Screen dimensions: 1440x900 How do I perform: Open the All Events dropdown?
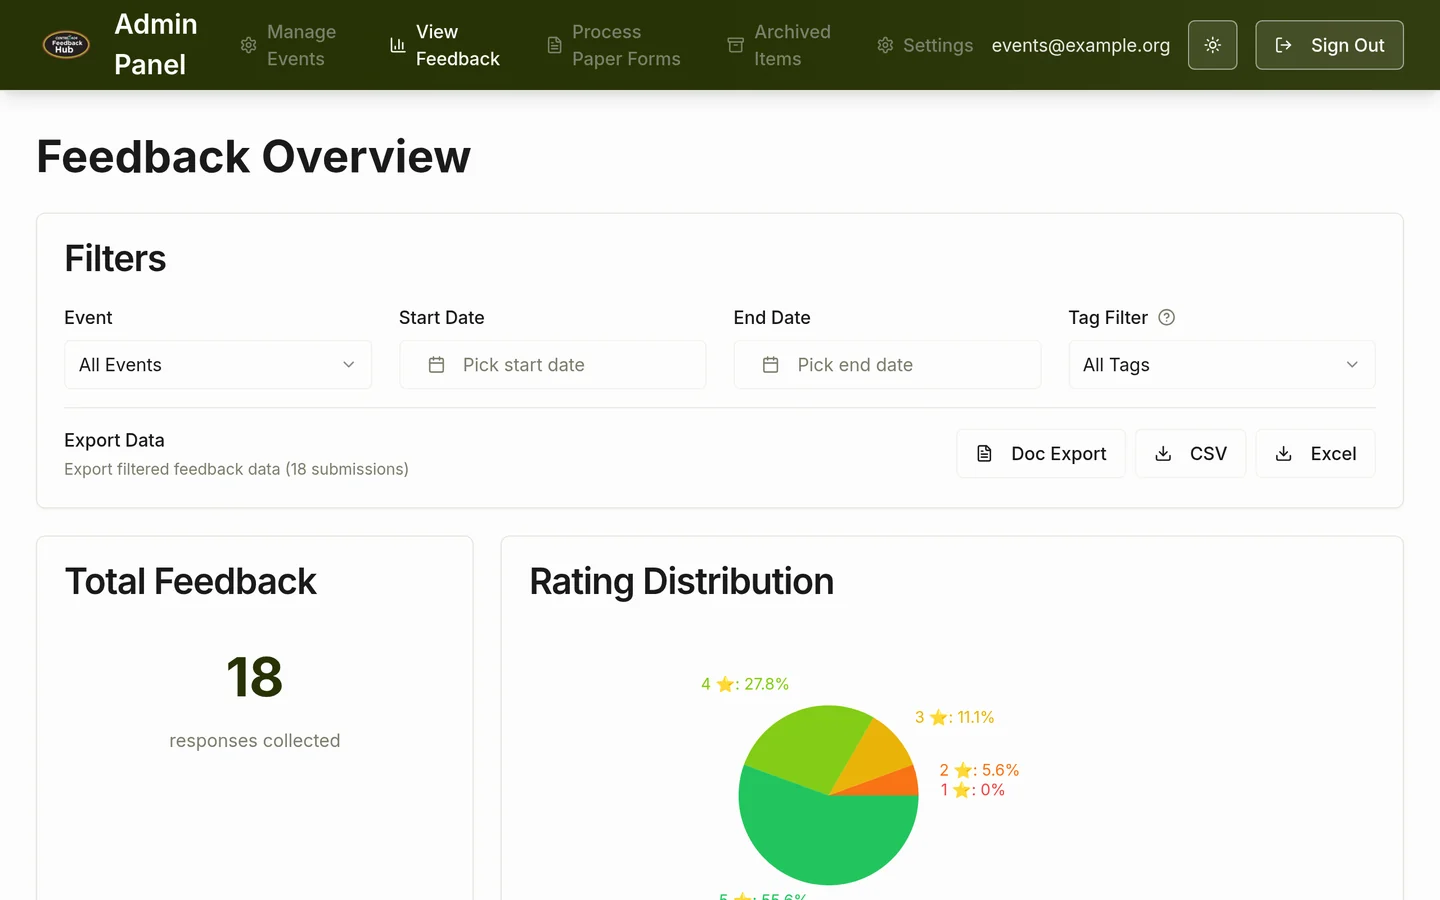pos(218,365)
